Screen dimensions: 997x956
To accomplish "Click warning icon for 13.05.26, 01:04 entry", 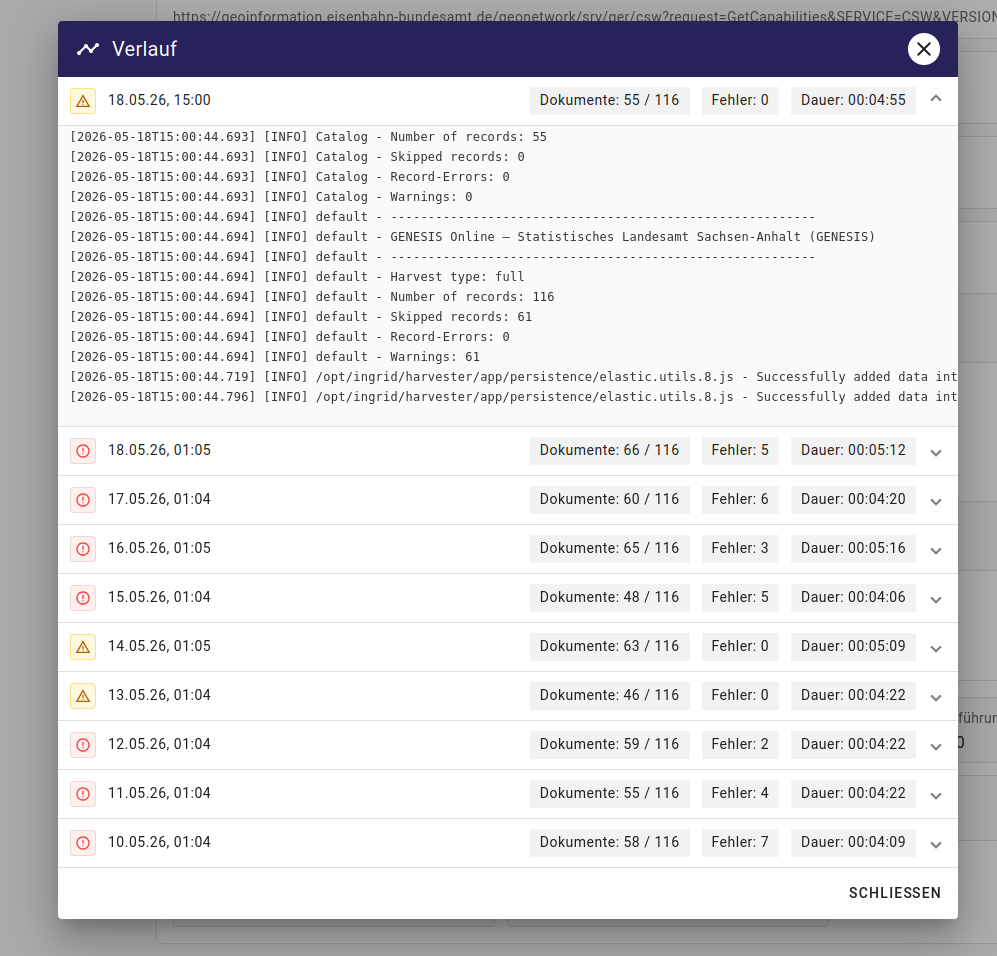I will (83, 696).
